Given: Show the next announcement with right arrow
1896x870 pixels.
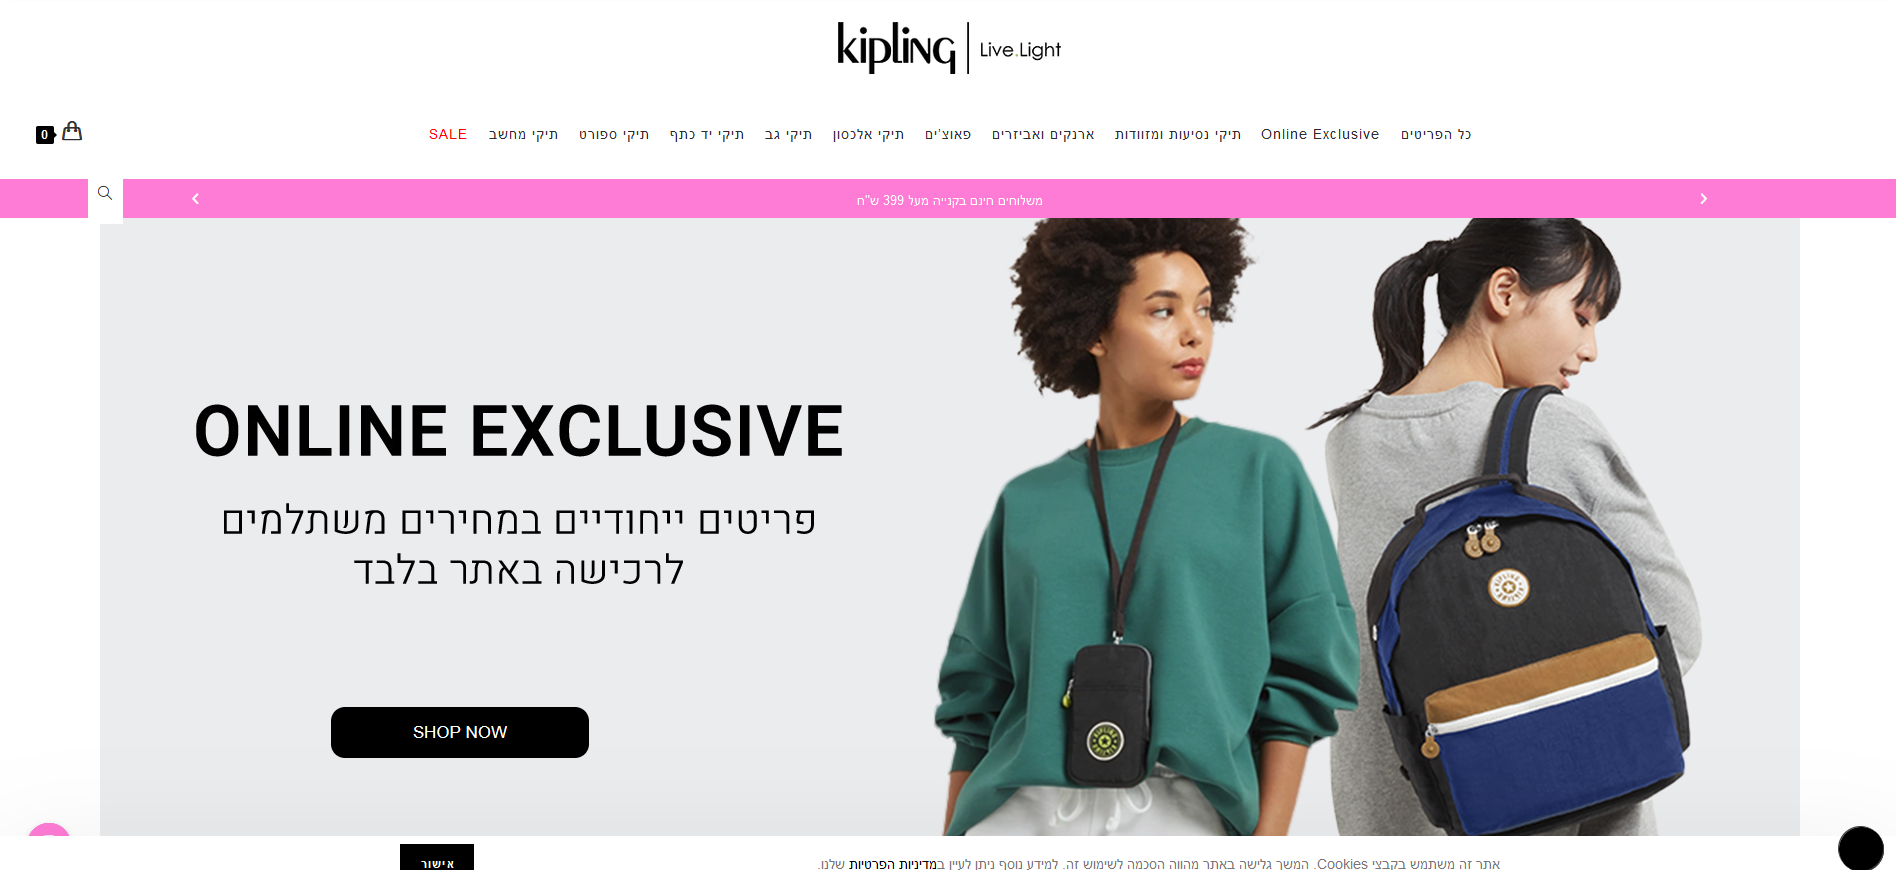Looking at the screenshot, I should pyautogui.click(x=1703, y=199).
